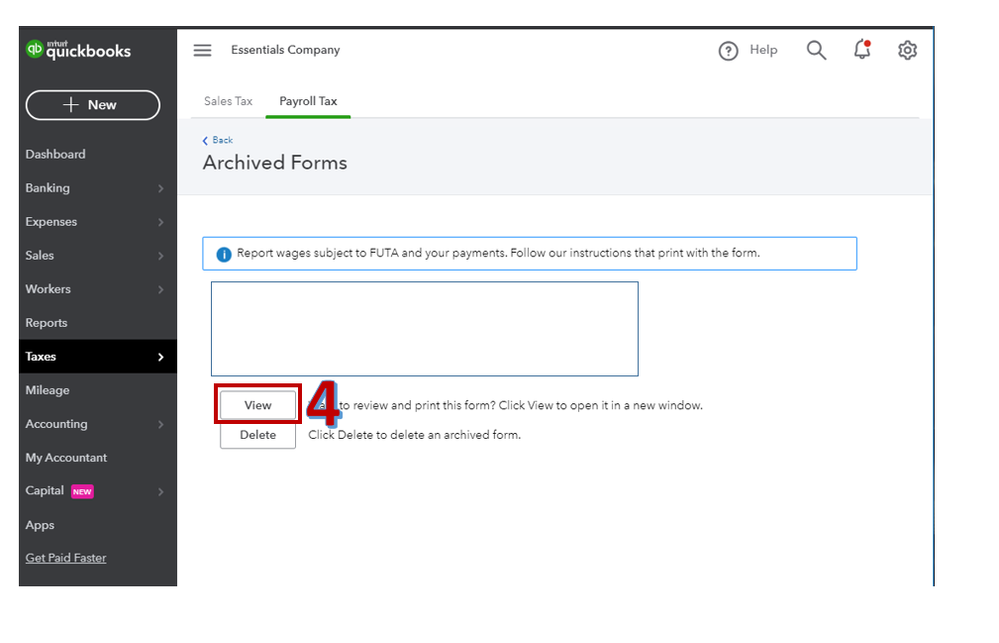Select the Payroll Tax tab

308,101
